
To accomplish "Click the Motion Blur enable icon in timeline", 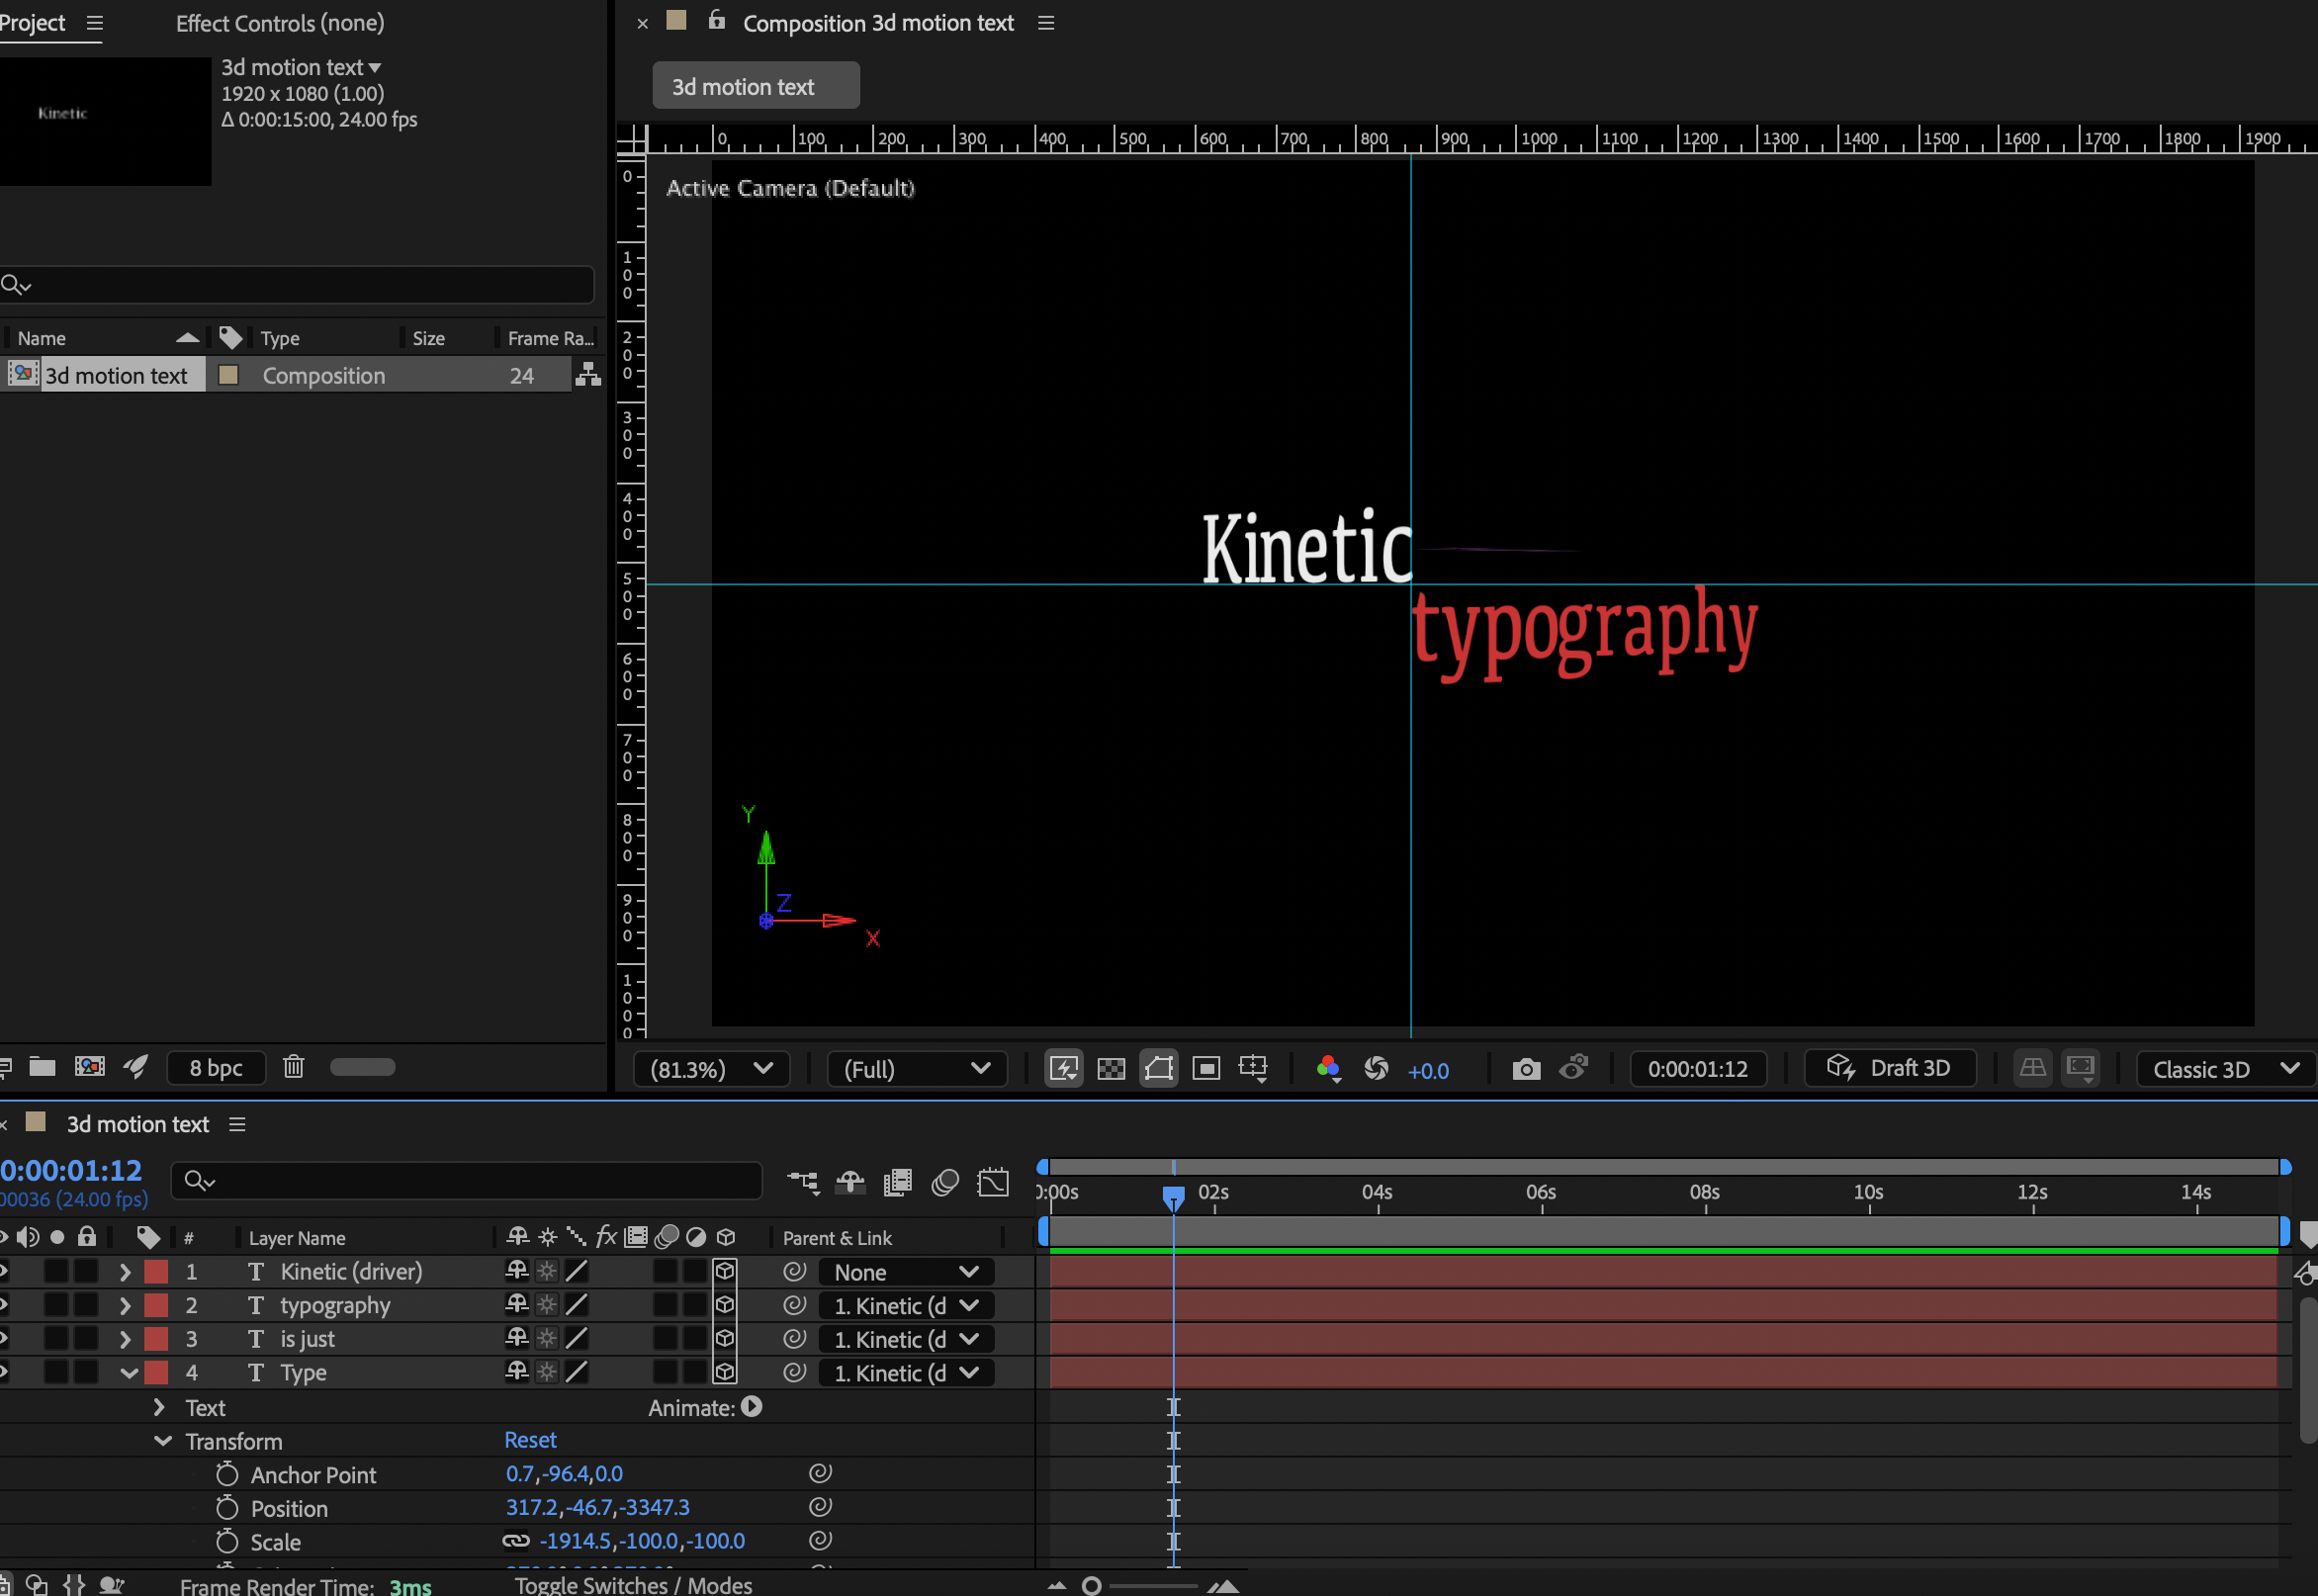I will pos(945,1182).
